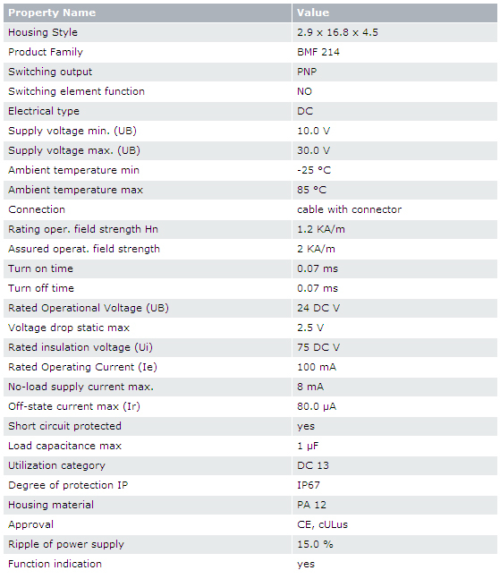
Task: Select the Switching output label
Action: click(50, 72)
